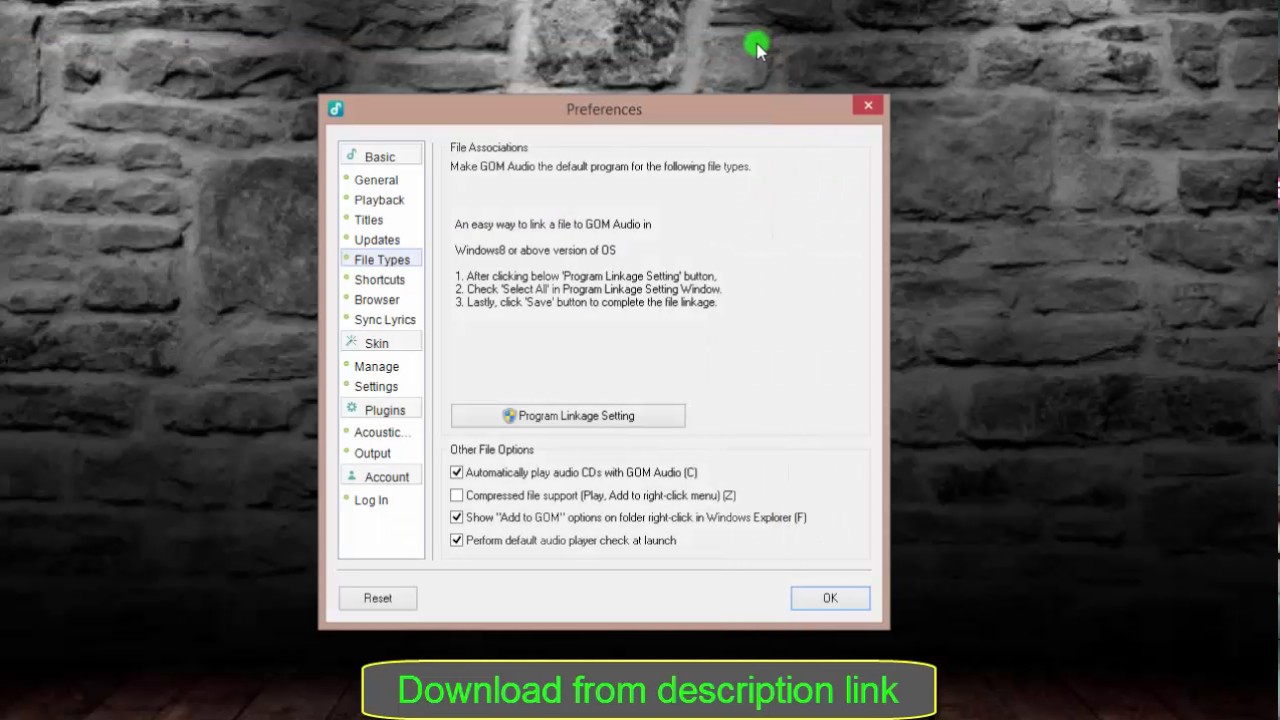The image size is (1280, 720).
Task: Open the General preferences page
Action: point(376,180)
